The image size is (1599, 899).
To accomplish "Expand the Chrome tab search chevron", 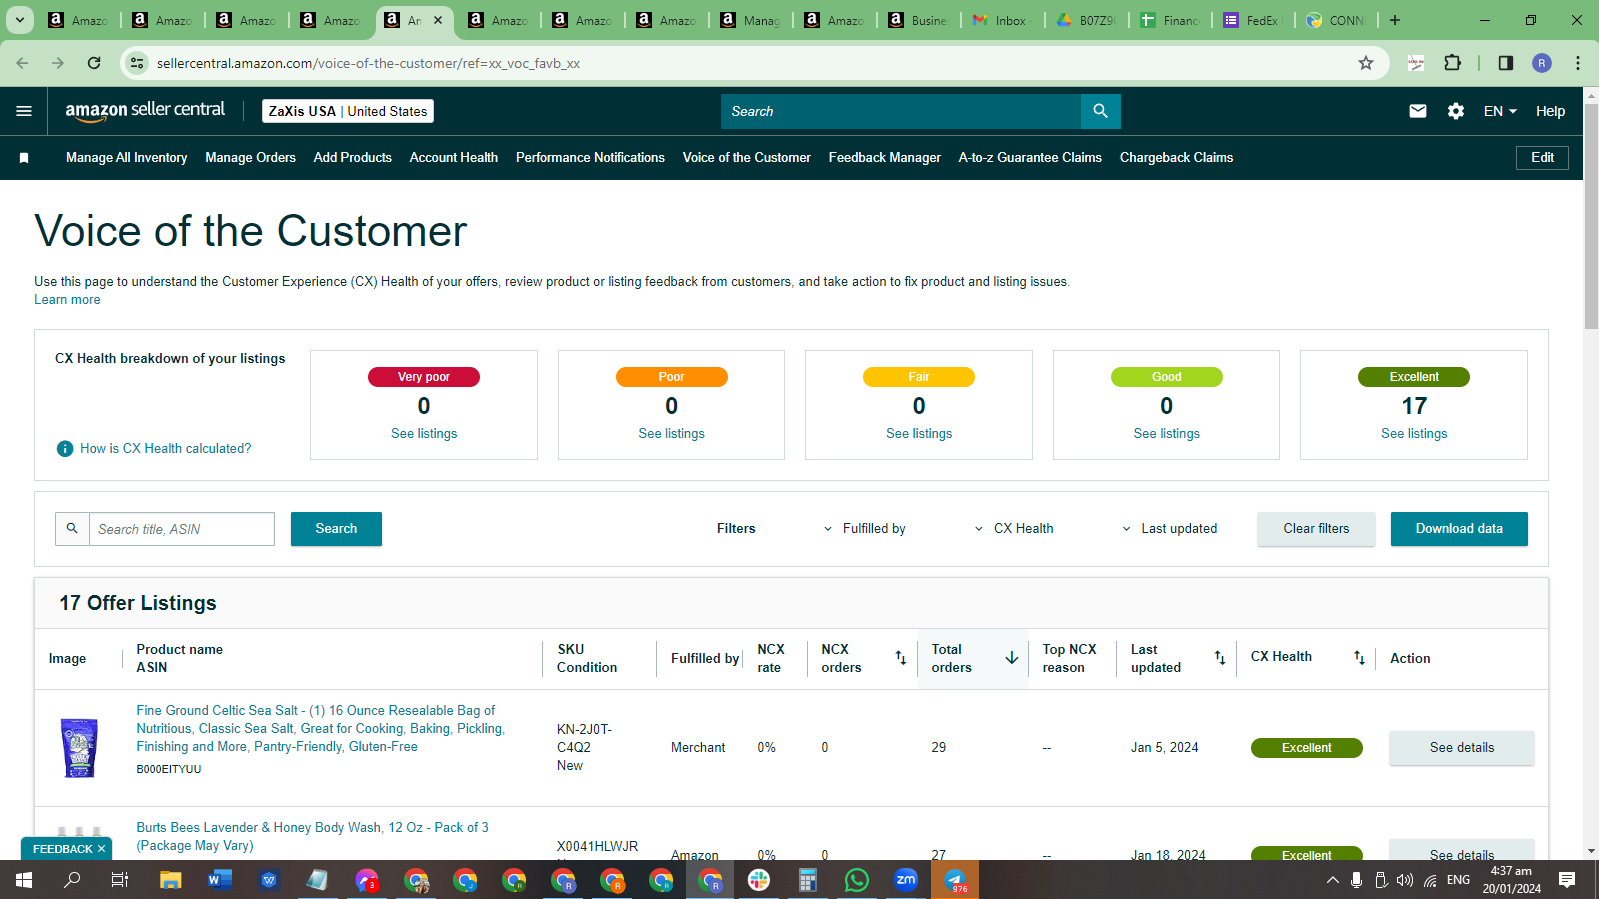I will tap(20, 20).
